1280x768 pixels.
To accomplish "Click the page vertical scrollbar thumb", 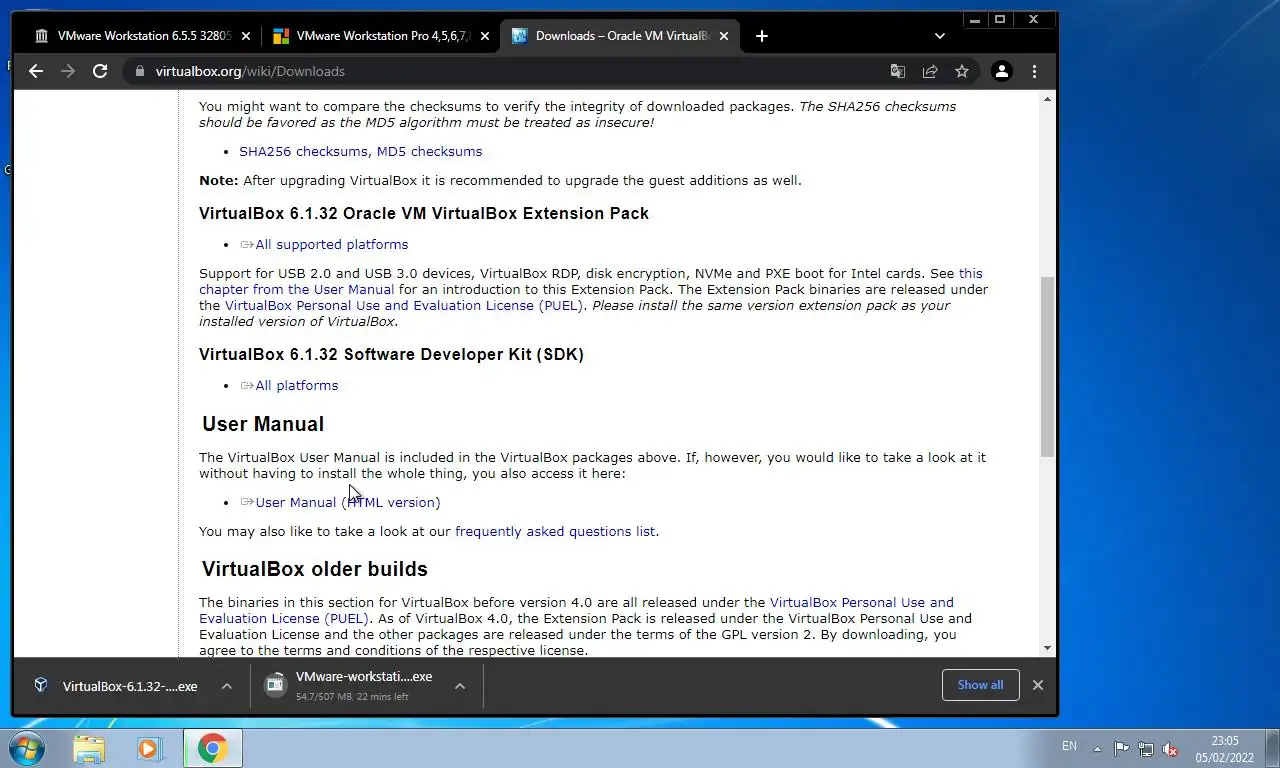I will point(1048,367).
